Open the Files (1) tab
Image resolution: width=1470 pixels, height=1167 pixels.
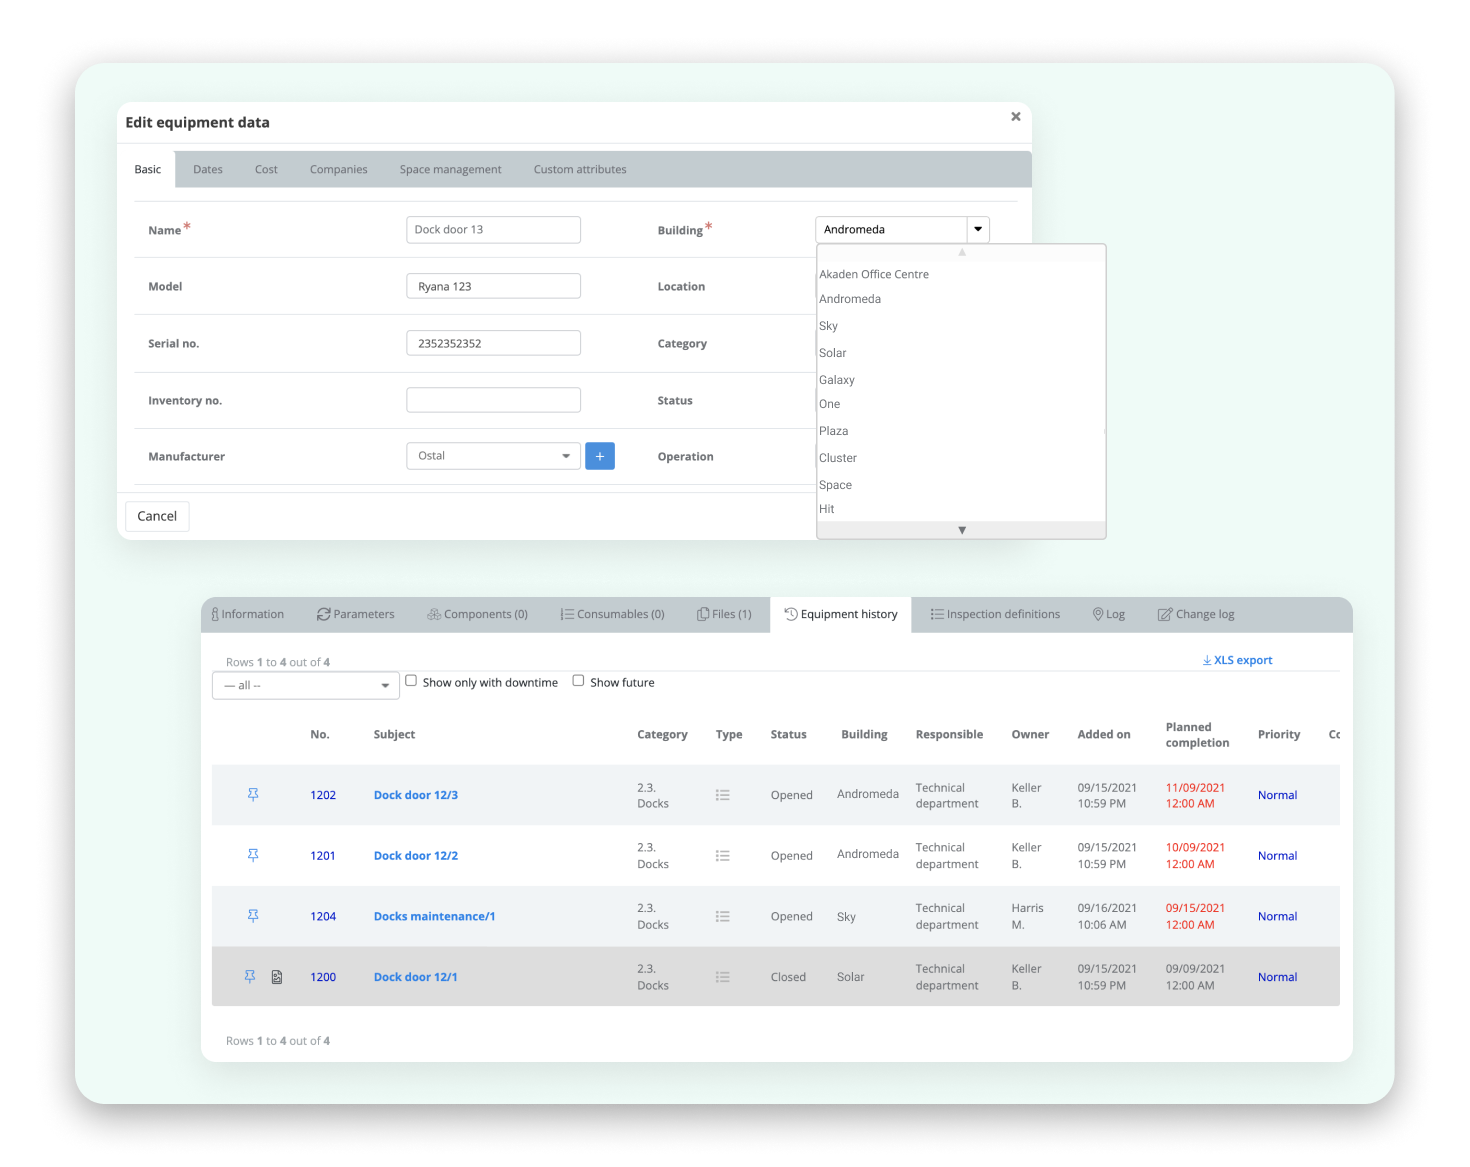(x=725, y=615)
